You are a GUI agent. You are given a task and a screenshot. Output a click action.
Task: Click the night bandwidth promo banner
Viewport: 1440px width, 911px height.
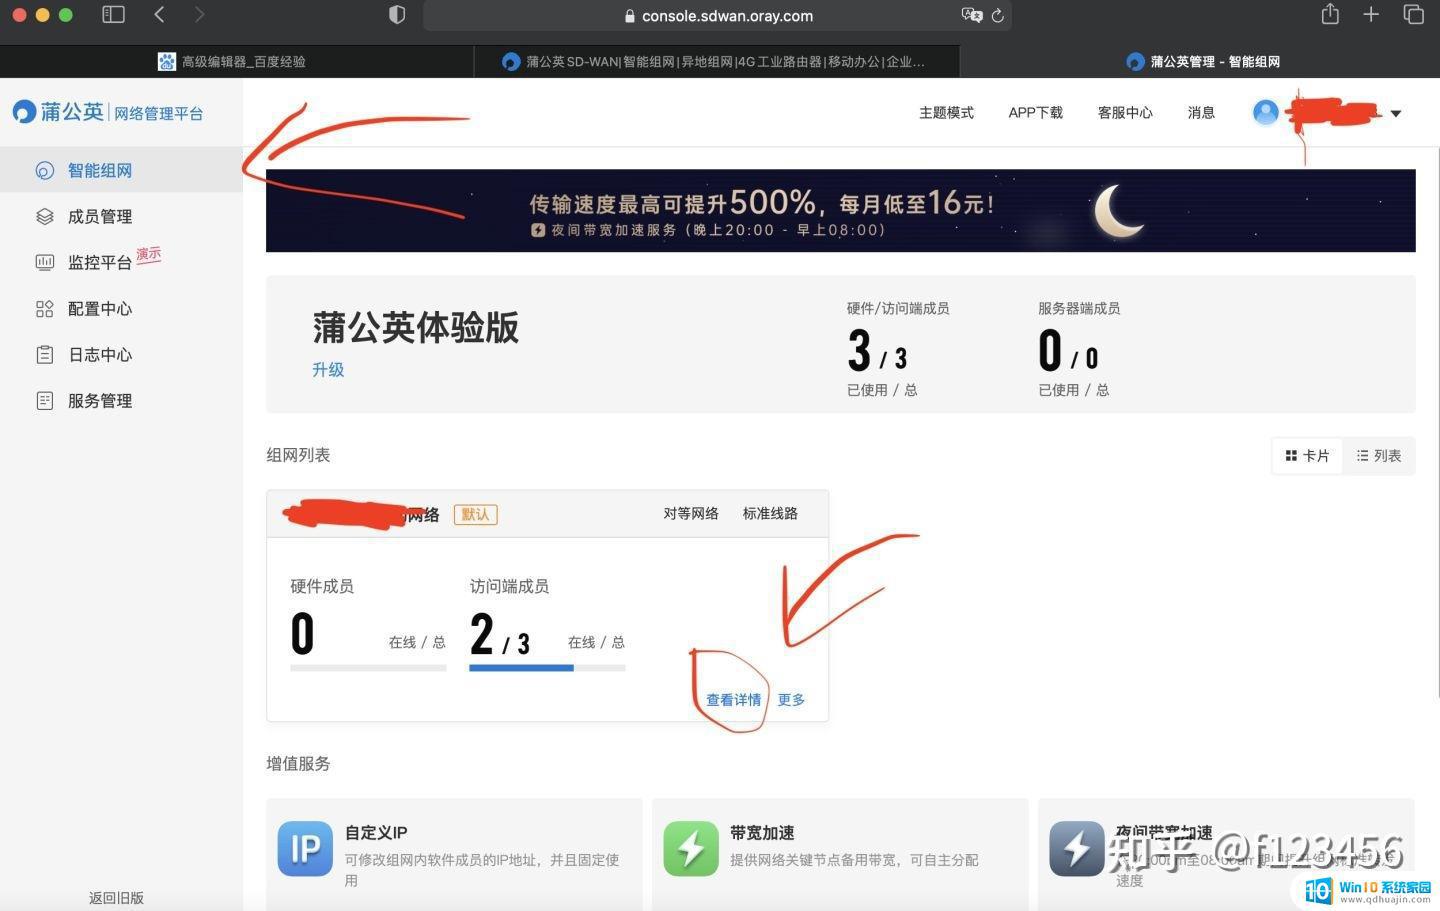(840, 210)
